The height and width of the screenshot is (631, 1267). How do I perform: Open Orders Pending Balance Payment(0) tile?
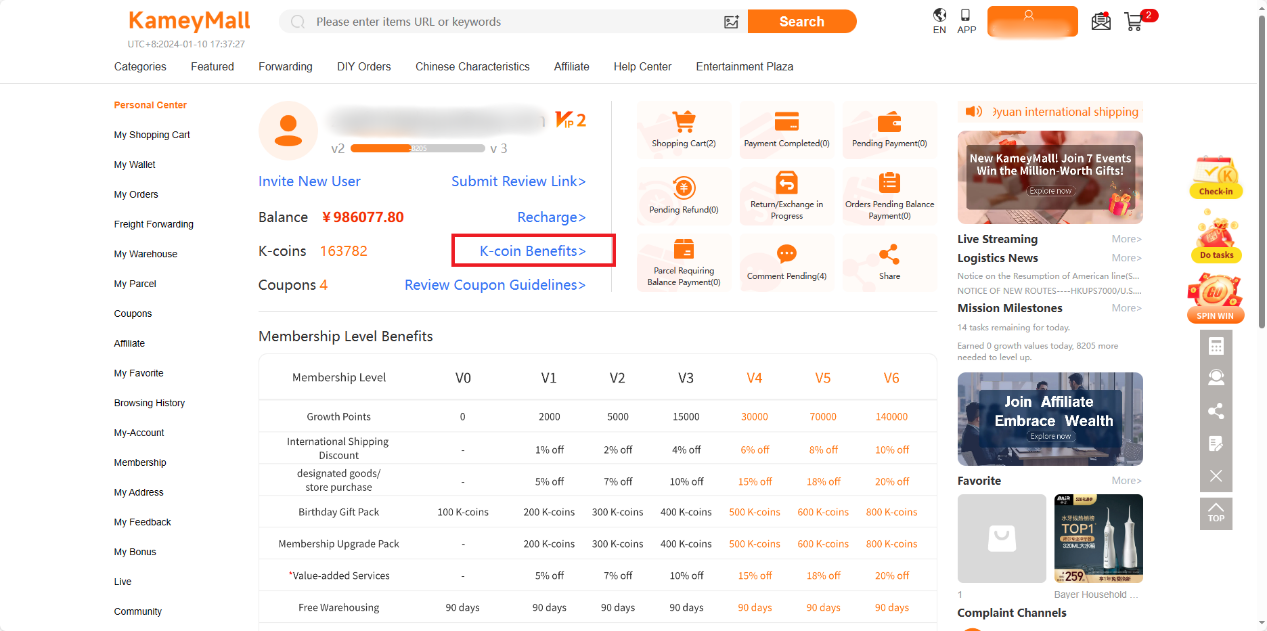[889, 196]
